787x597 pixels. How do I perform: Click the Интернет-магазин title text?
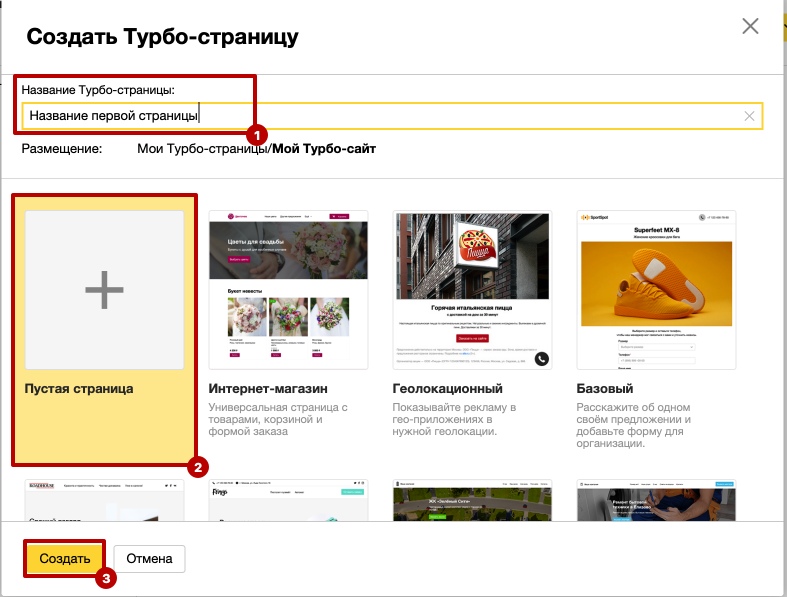[x=268, y=389]
